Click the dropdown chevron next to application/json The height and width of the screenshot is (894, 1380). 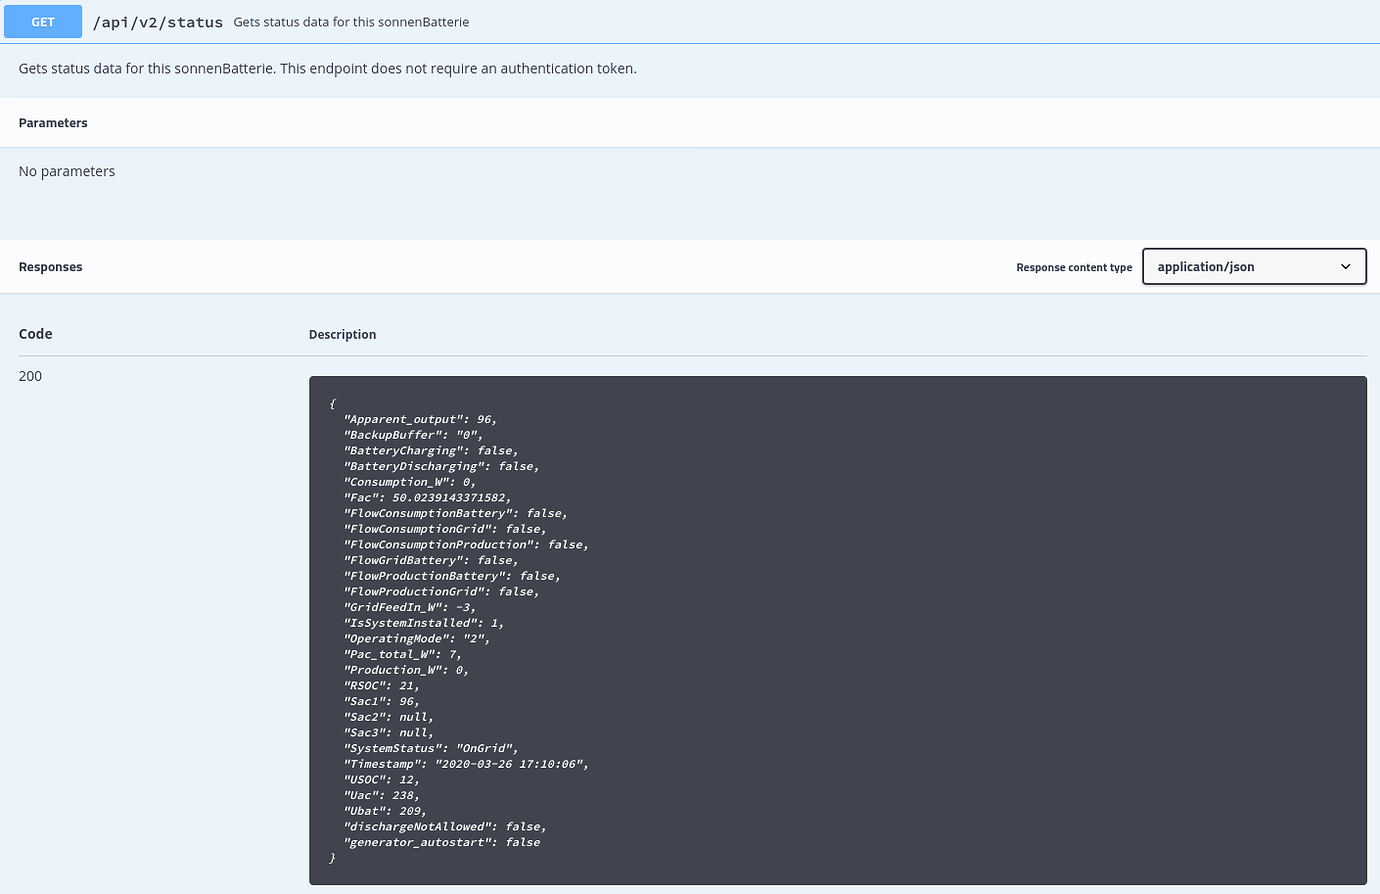1345,266
